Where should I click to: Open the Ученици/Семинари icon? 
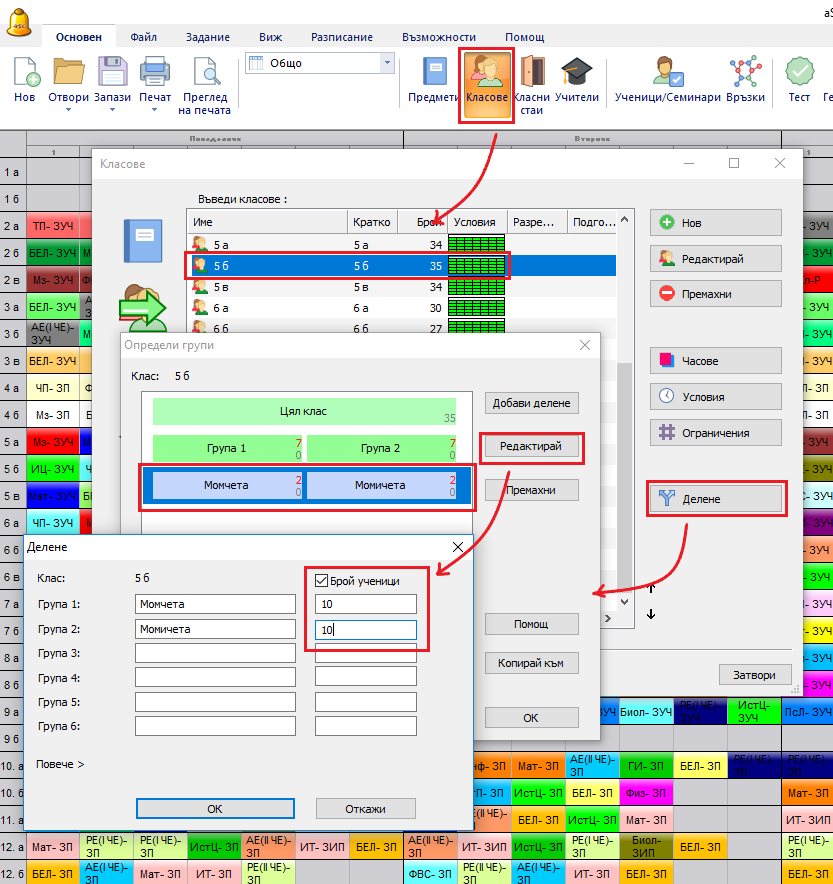pyautogui.click(x=667, y=73)
